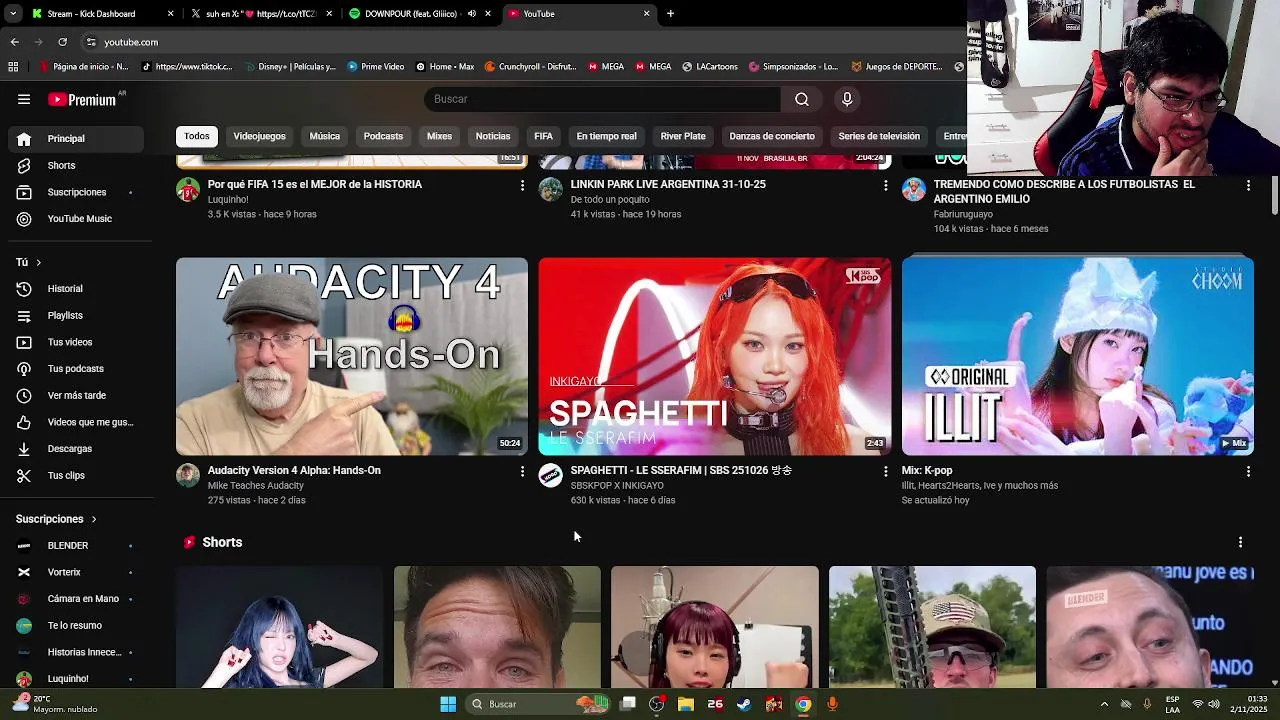This screenshot has height=720, width=1280.
Task: Open options for FIFA 15 video
Action: pos(522,185)
